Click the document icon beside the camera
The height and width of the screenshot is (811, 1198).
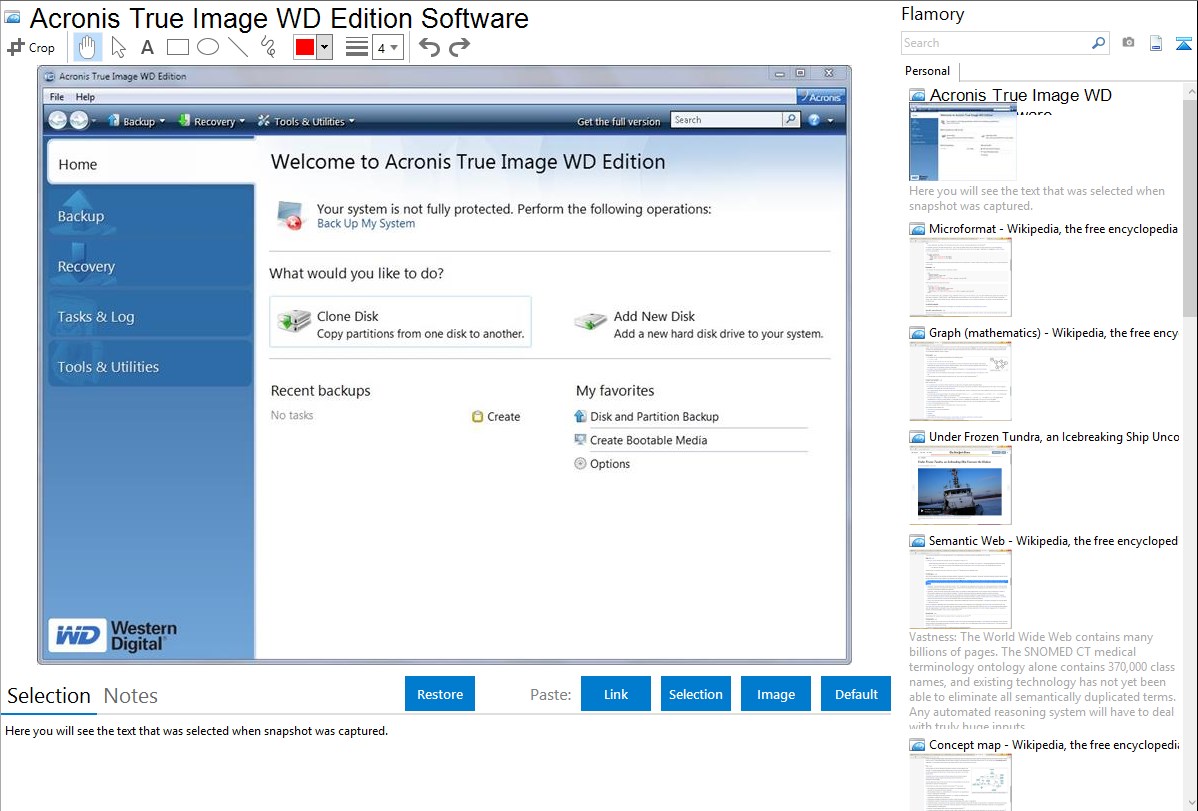pyautogui.click(x=1156, y=43)
